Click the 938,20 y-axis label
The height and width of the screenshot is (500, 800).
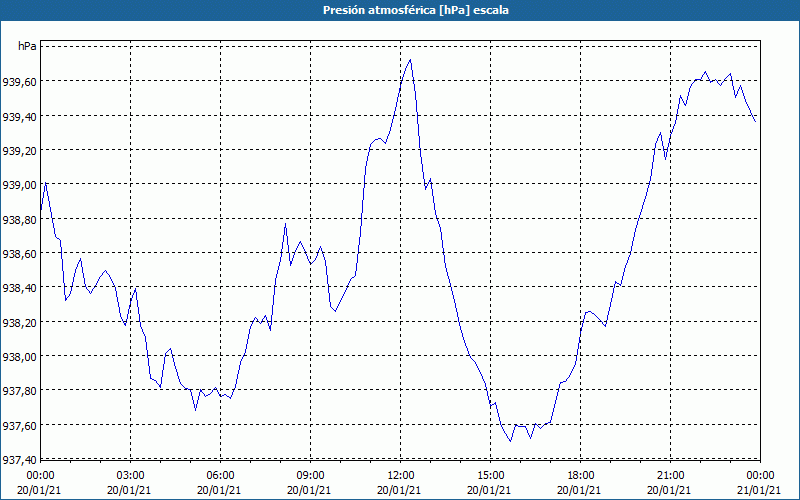(19, 322)
